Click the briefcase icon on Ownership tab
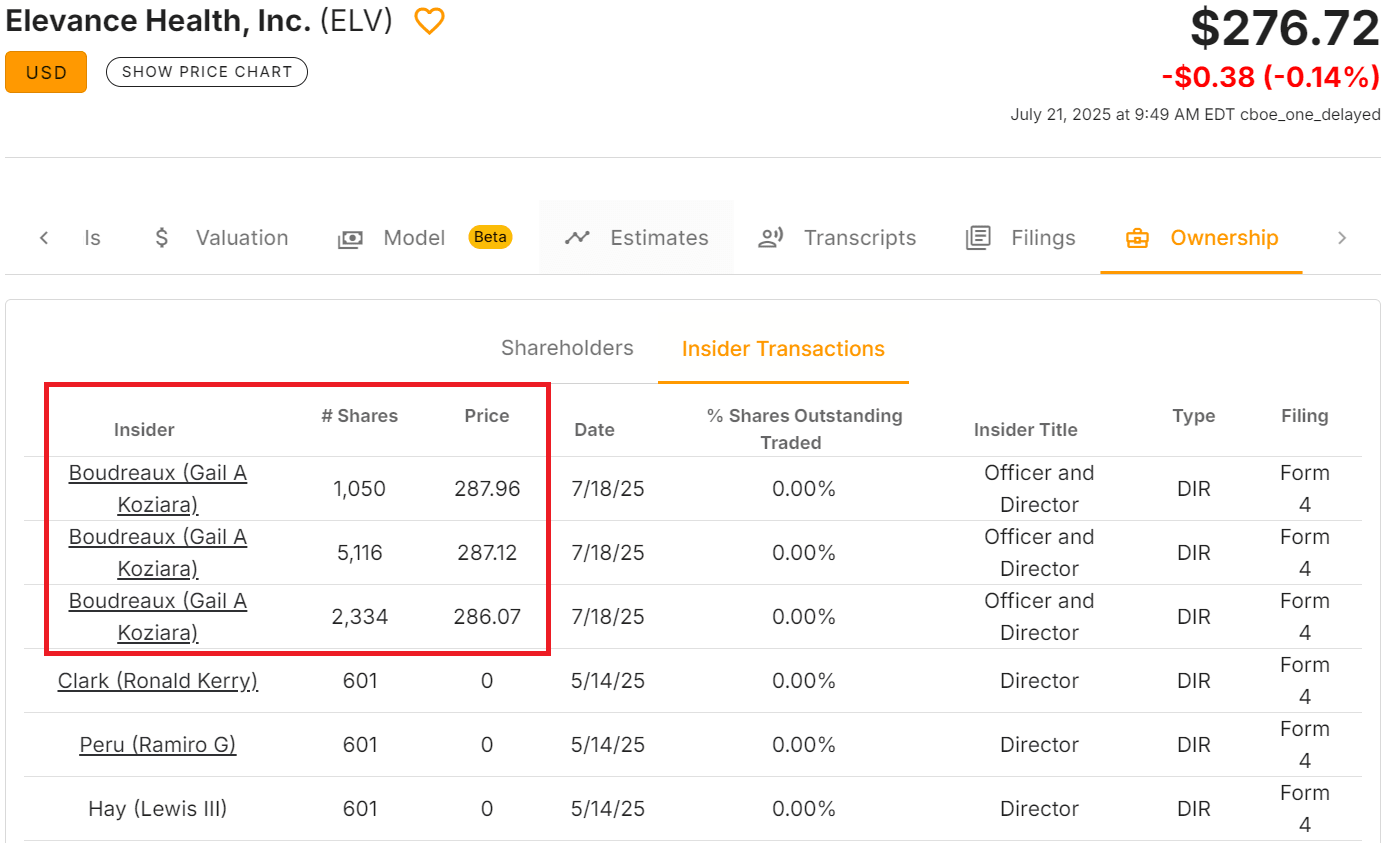 pyautogui.click(x=1137, y=238)
